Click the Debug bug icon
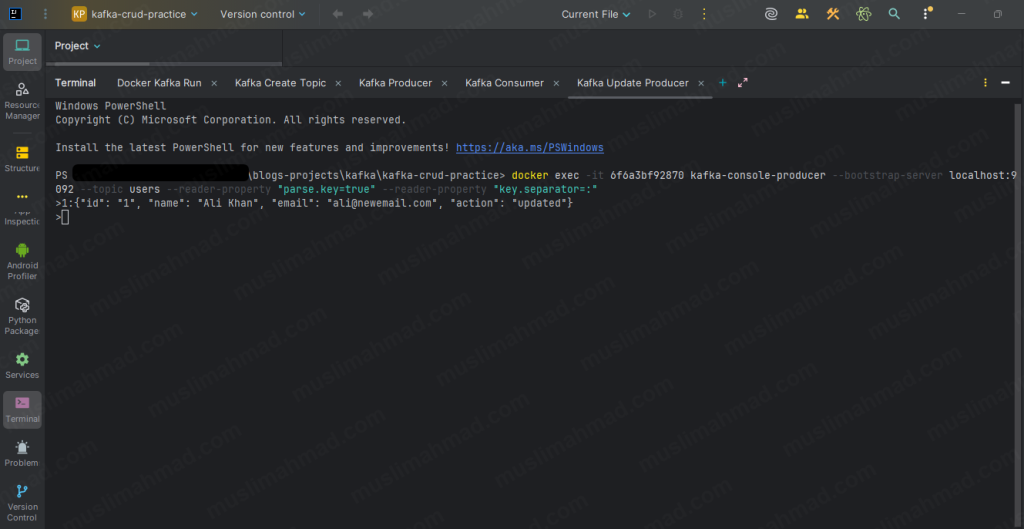 pyautogui.click(x=678, y=14)
